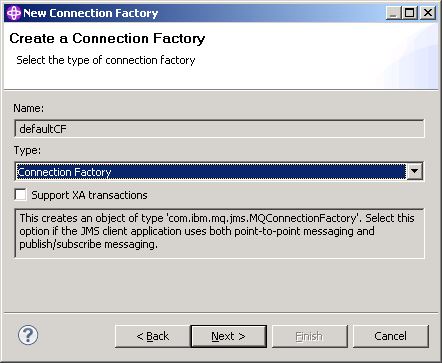The width and height of the screenshot is (442, 363).
Task: Close the dialog with the X button
Action: [427, 13]
